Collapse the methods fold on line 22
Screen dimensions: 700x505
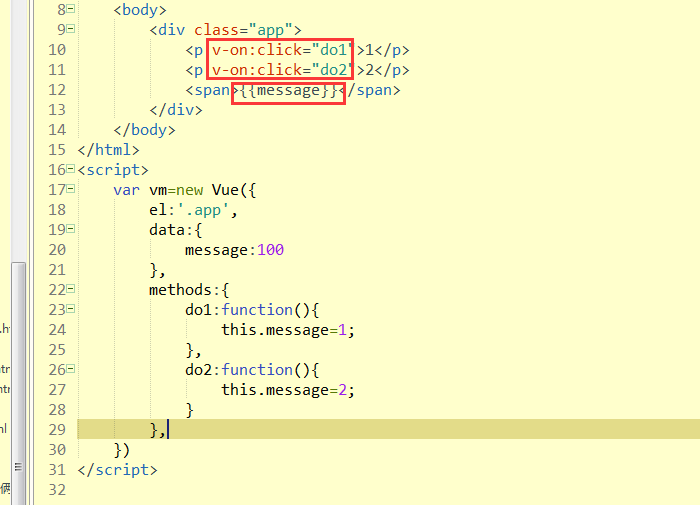point(71,289)
